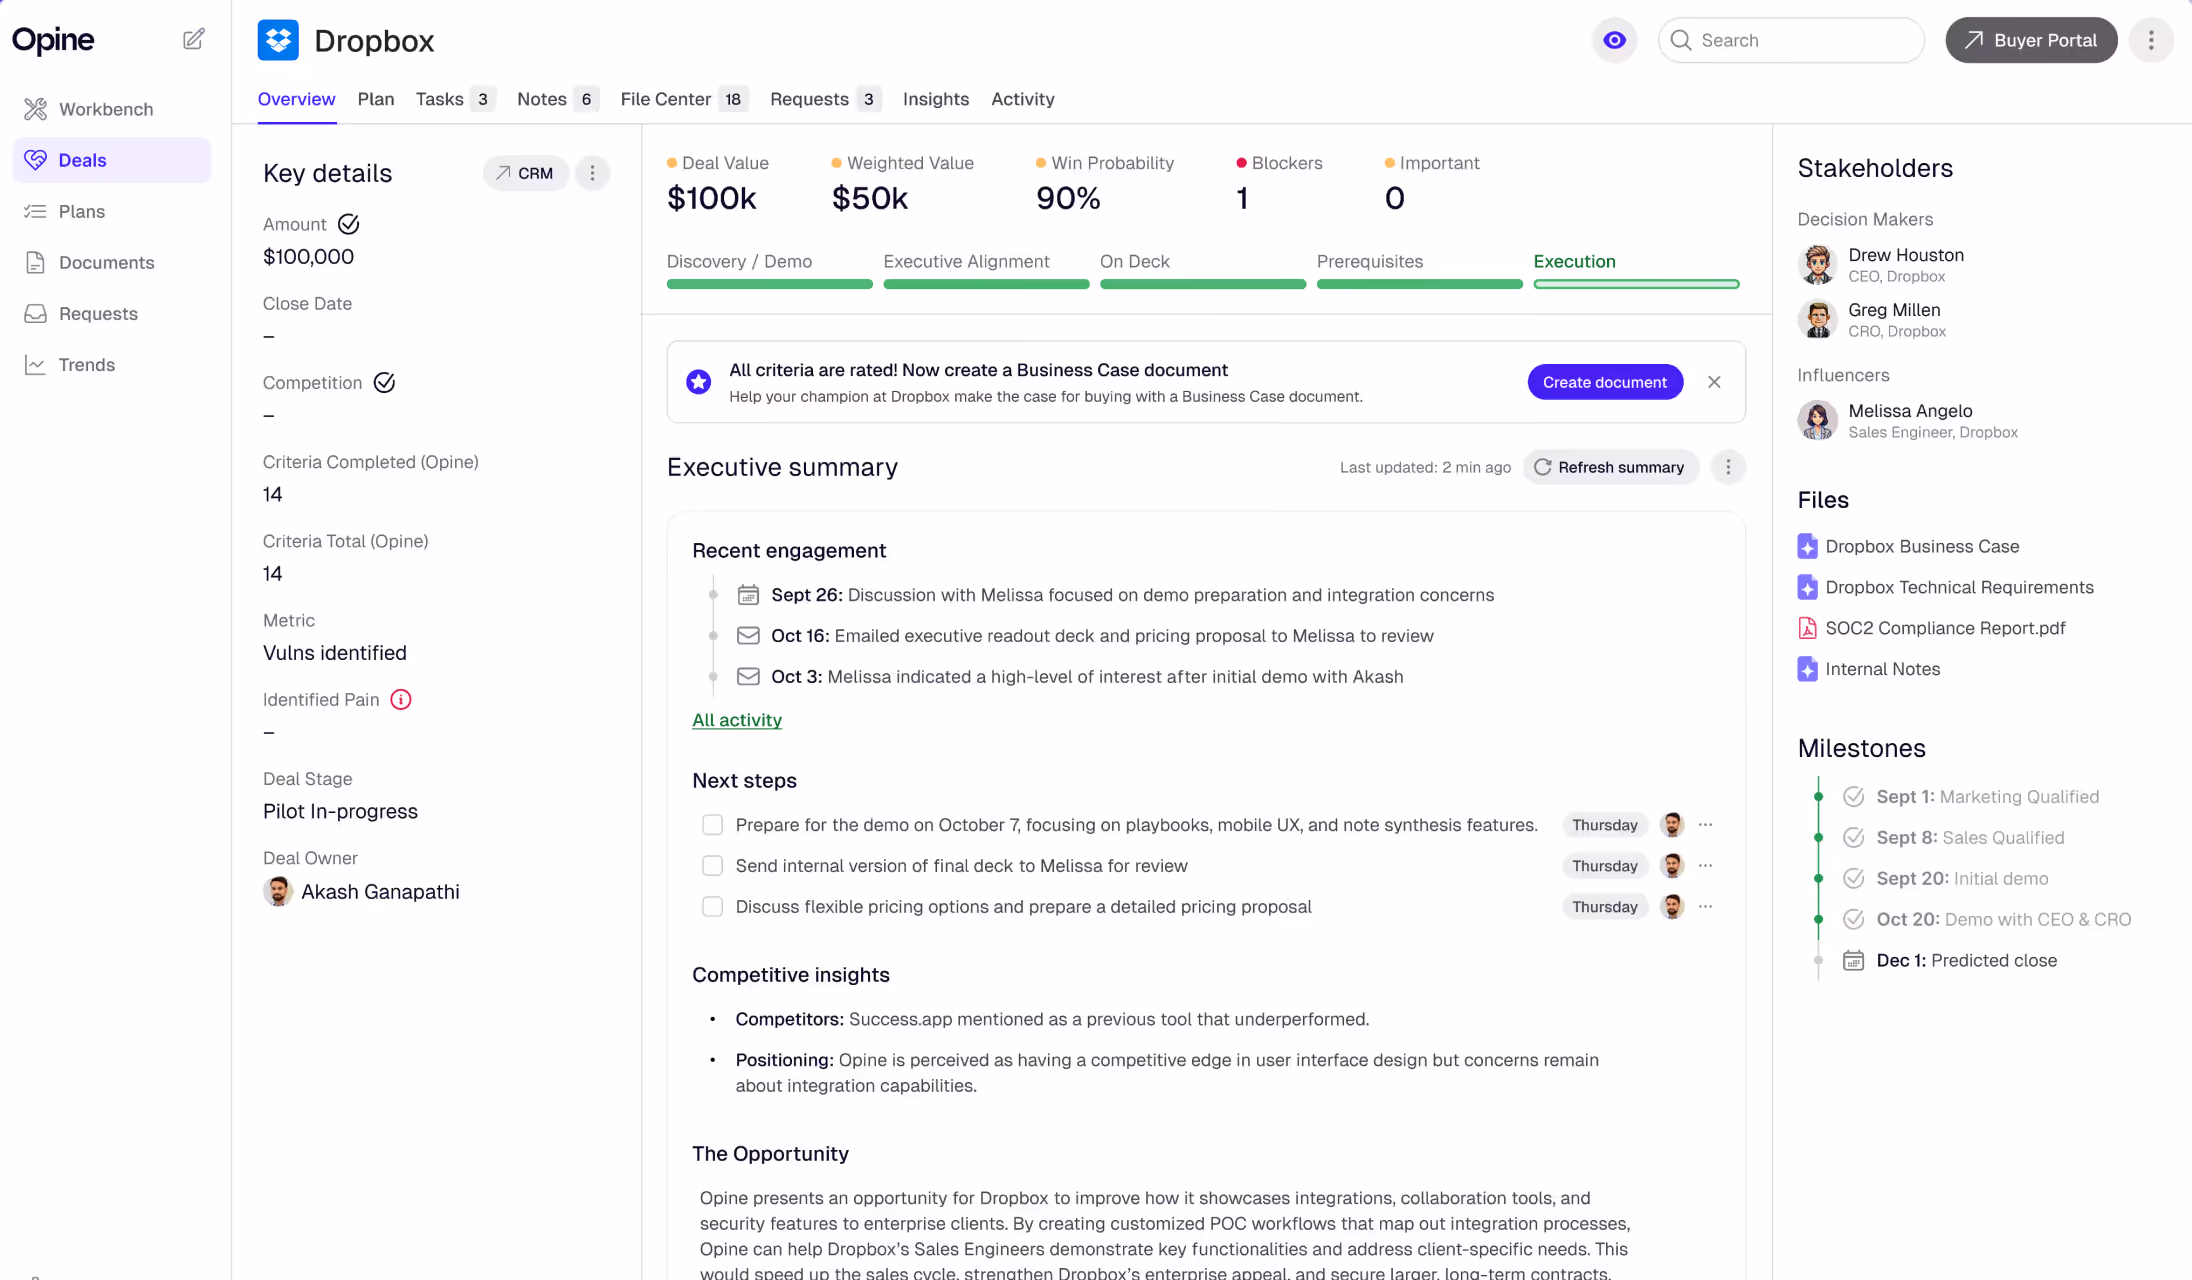Select the Executive Alignment stage bar

tap(986, 285)
